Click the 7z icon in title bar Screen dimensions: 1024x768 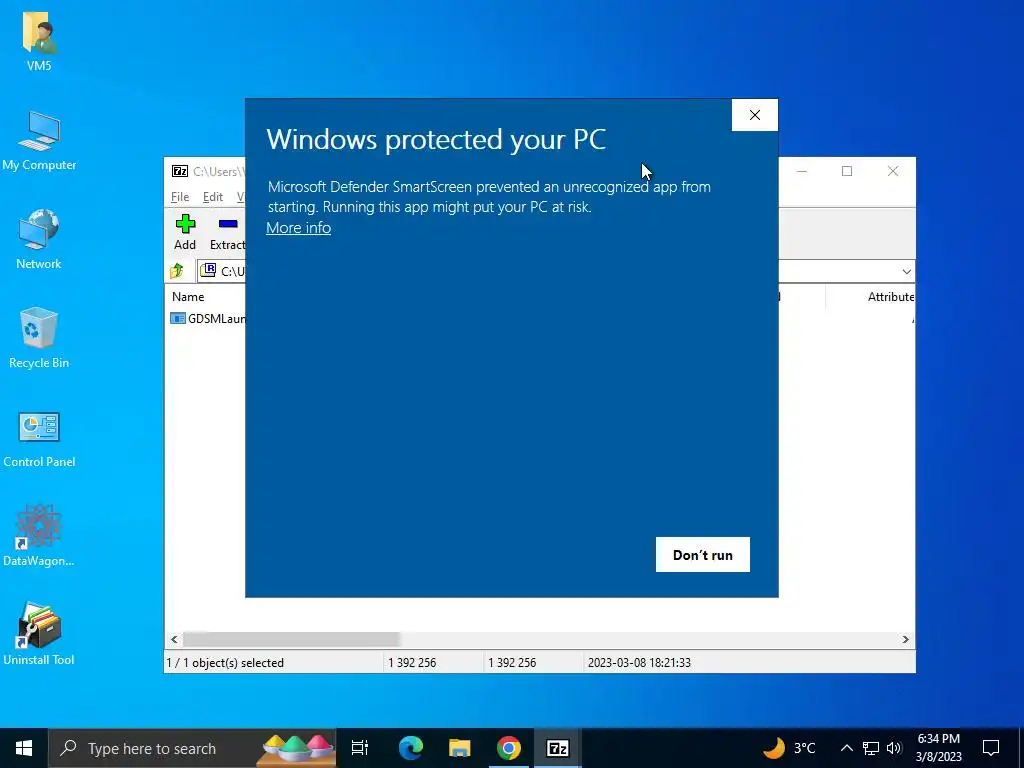coord(180,171)
